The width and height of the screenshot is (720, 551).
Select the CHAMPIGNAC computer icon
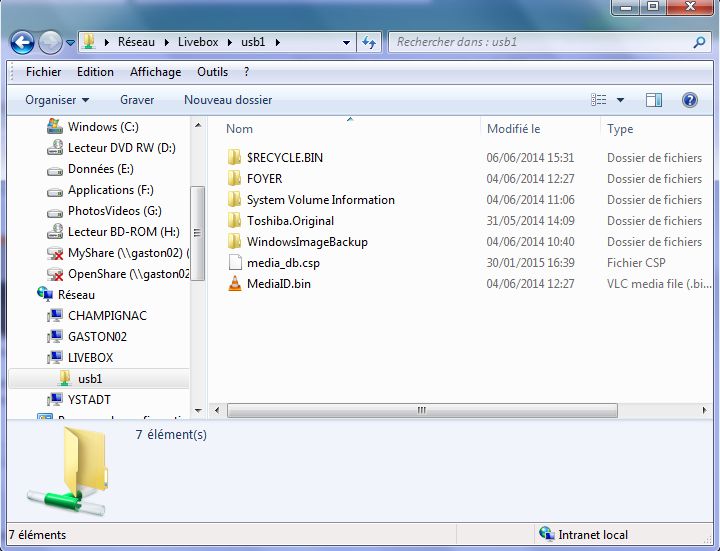point(55,315)
